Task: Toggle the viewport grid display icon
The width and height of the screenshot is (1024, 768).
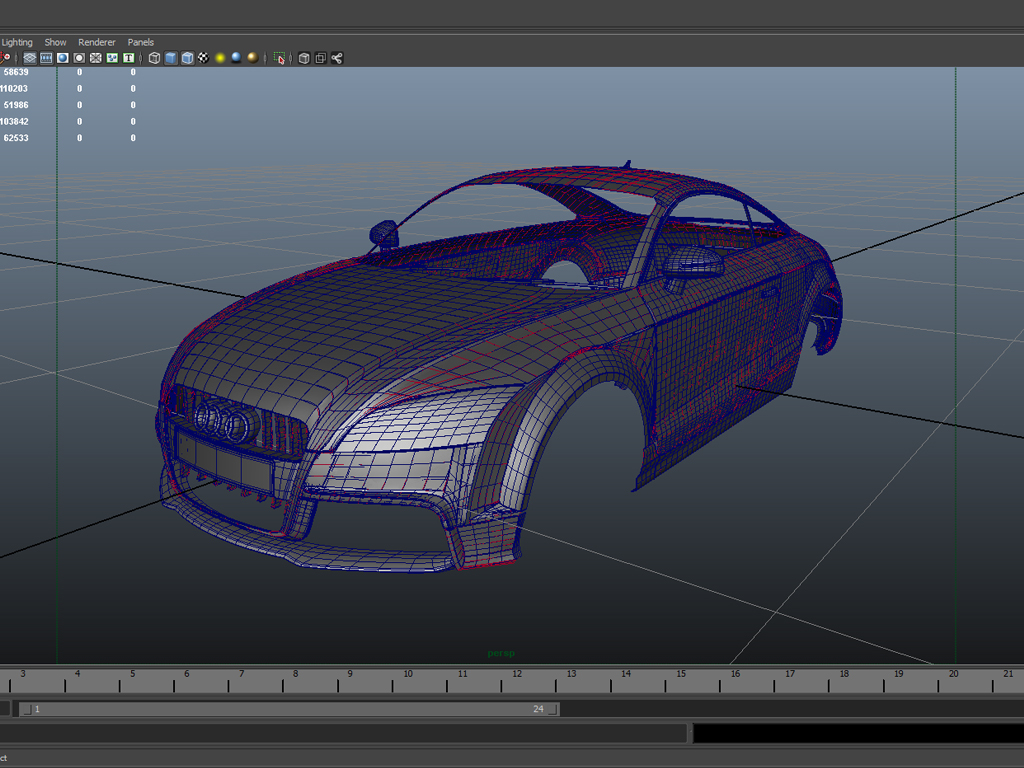Action: tap(30, 58)
